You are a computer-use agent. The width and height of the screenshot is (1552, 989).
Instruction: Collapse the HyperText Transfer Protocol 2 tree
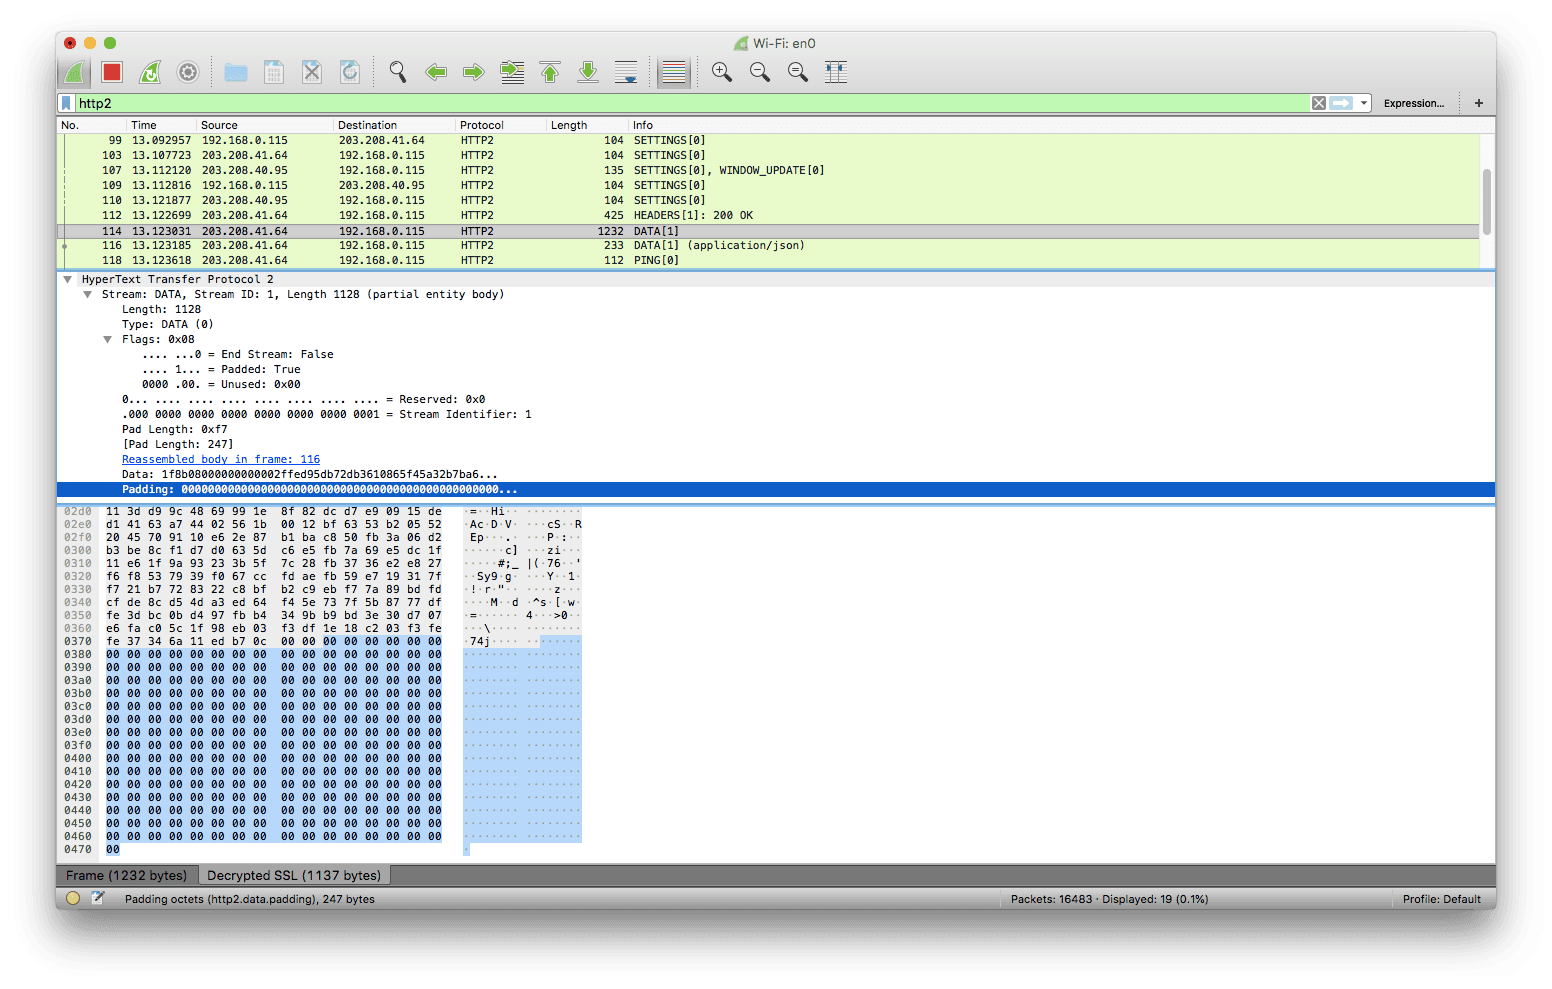click(x=67, y=279)
